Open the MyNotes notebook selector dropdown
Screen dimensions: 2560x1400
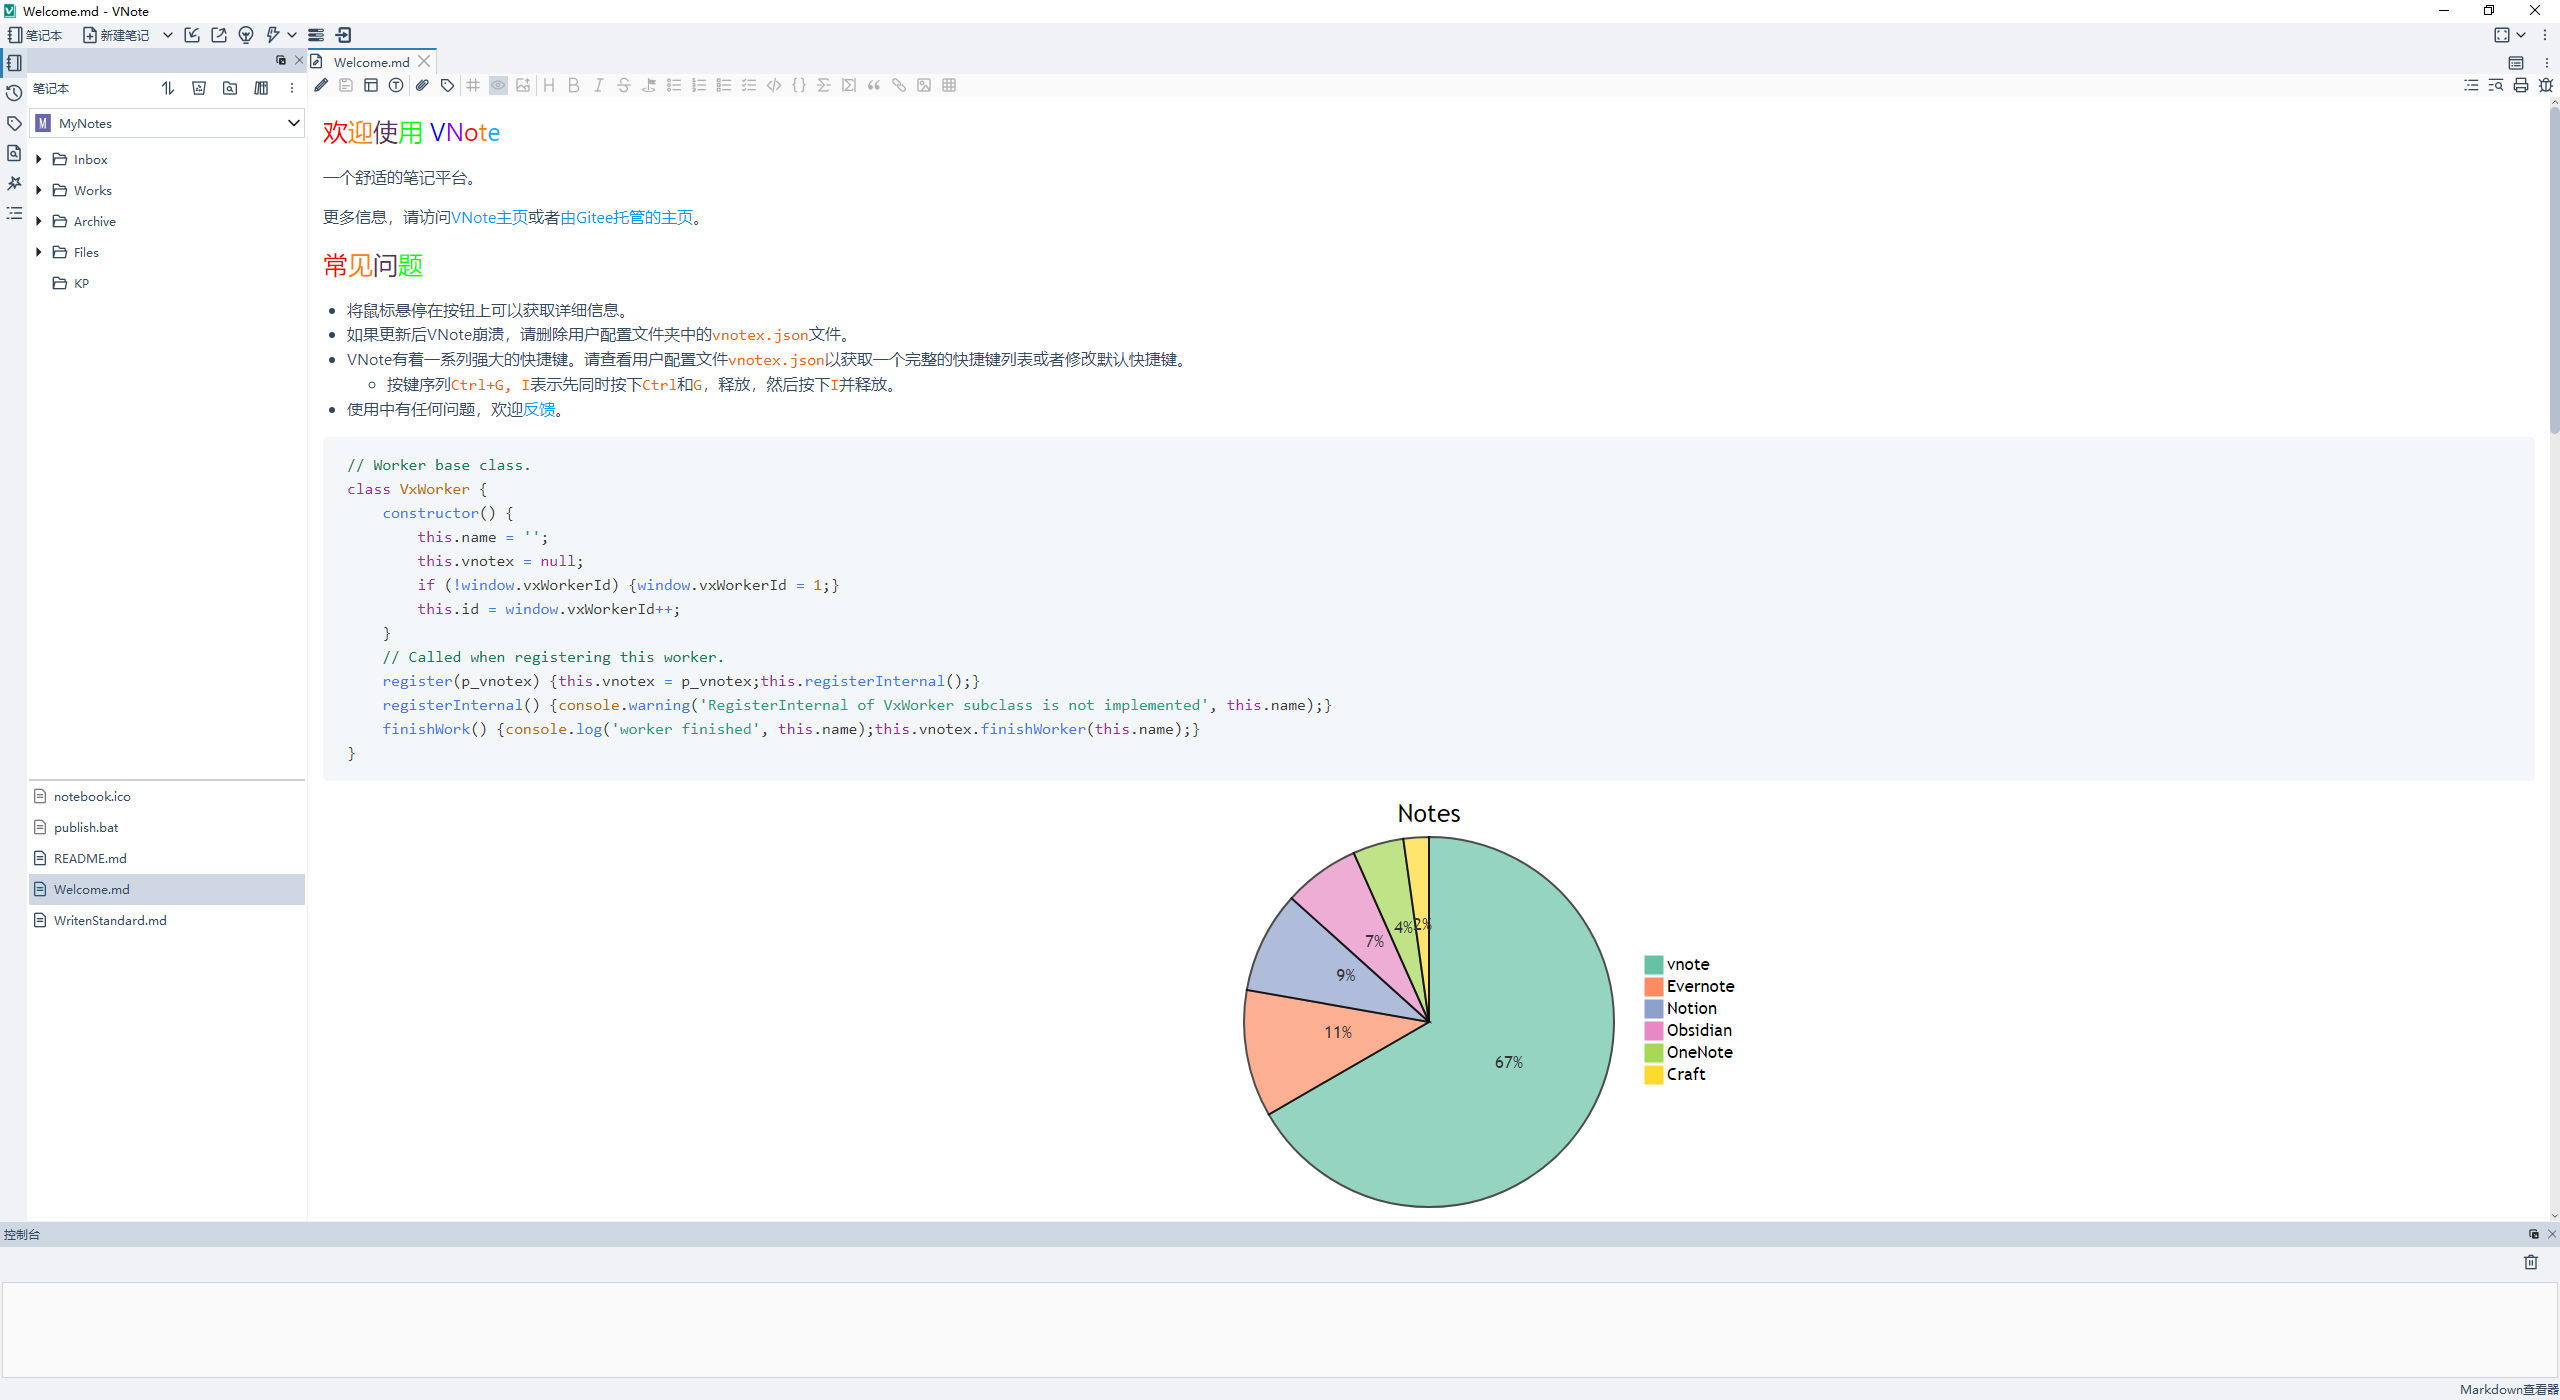click(x=167, y=123)
